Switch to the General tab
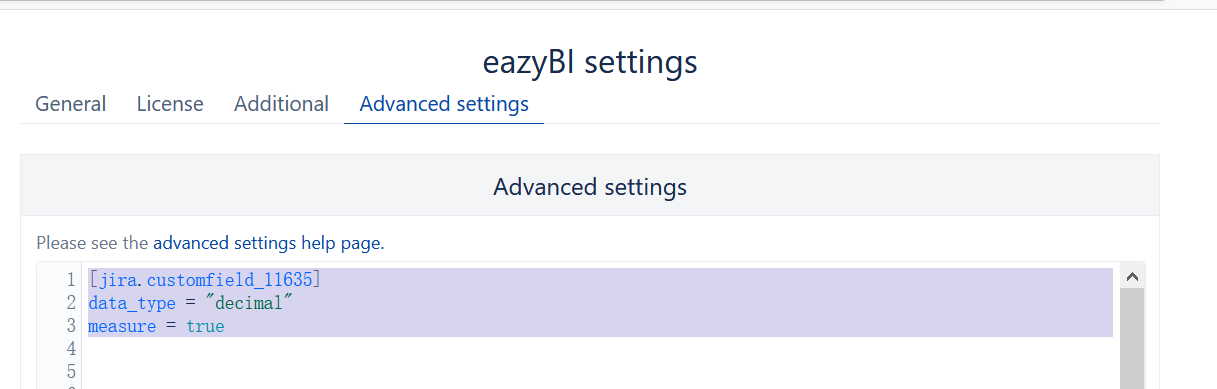Image resolution: width=1217 pixels, height=389 pixels. pyautogui.click(x=71, y=104)
